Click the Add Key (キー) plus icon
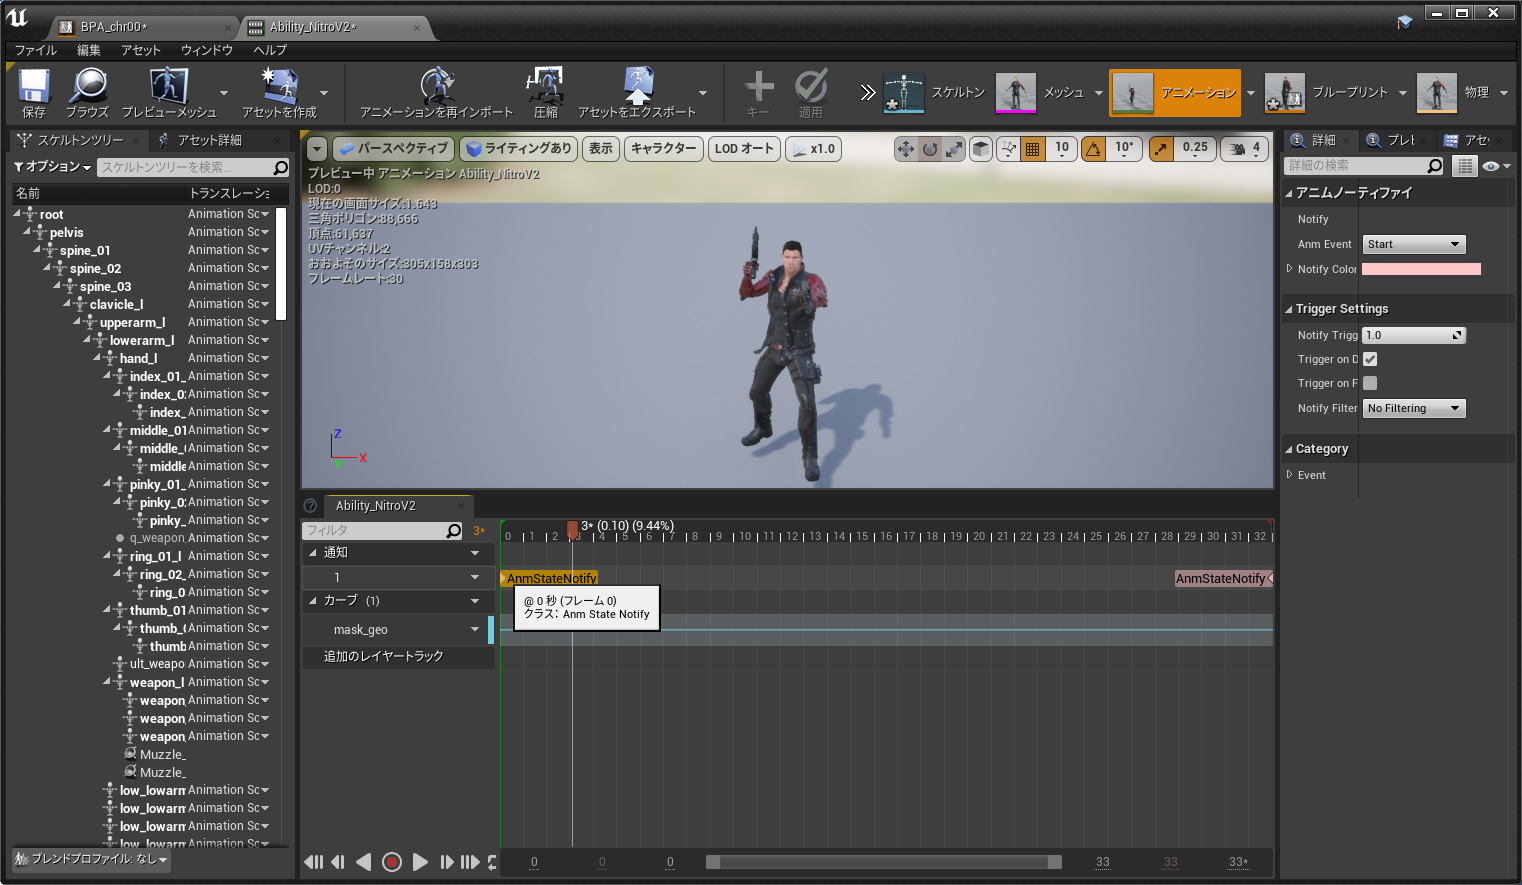This screenshot has width=1522, height=885. (x=759, y=87)
